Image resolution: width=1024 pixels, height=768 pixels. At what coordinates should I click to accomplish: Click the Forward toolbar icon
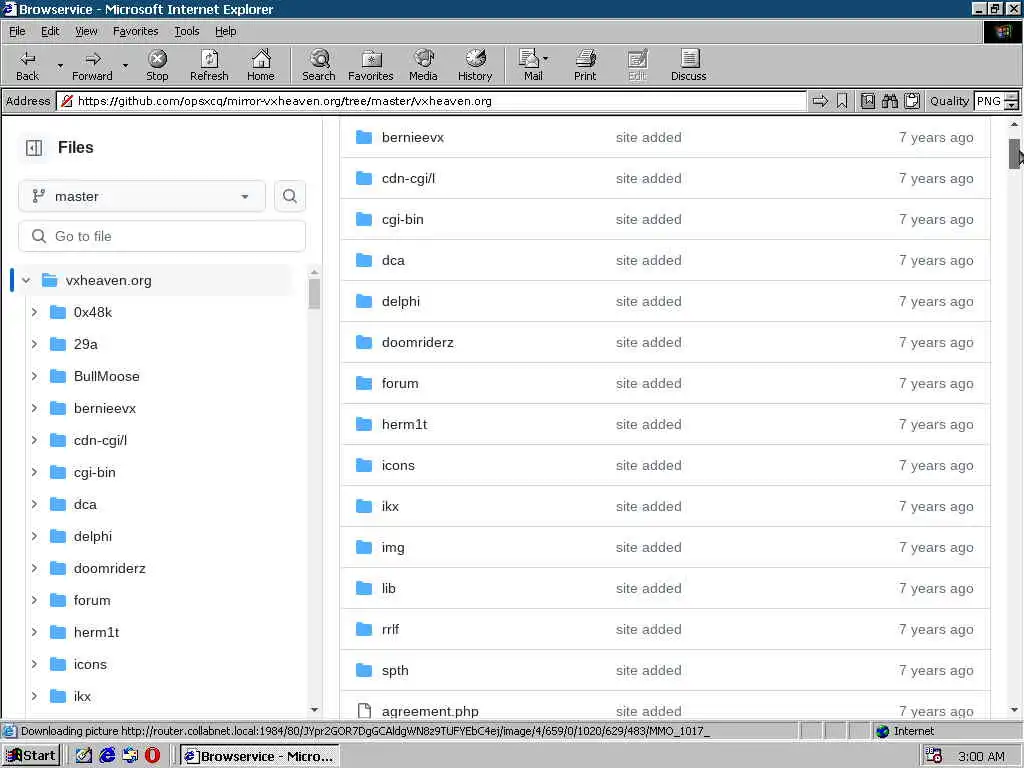tap(92, 65)
